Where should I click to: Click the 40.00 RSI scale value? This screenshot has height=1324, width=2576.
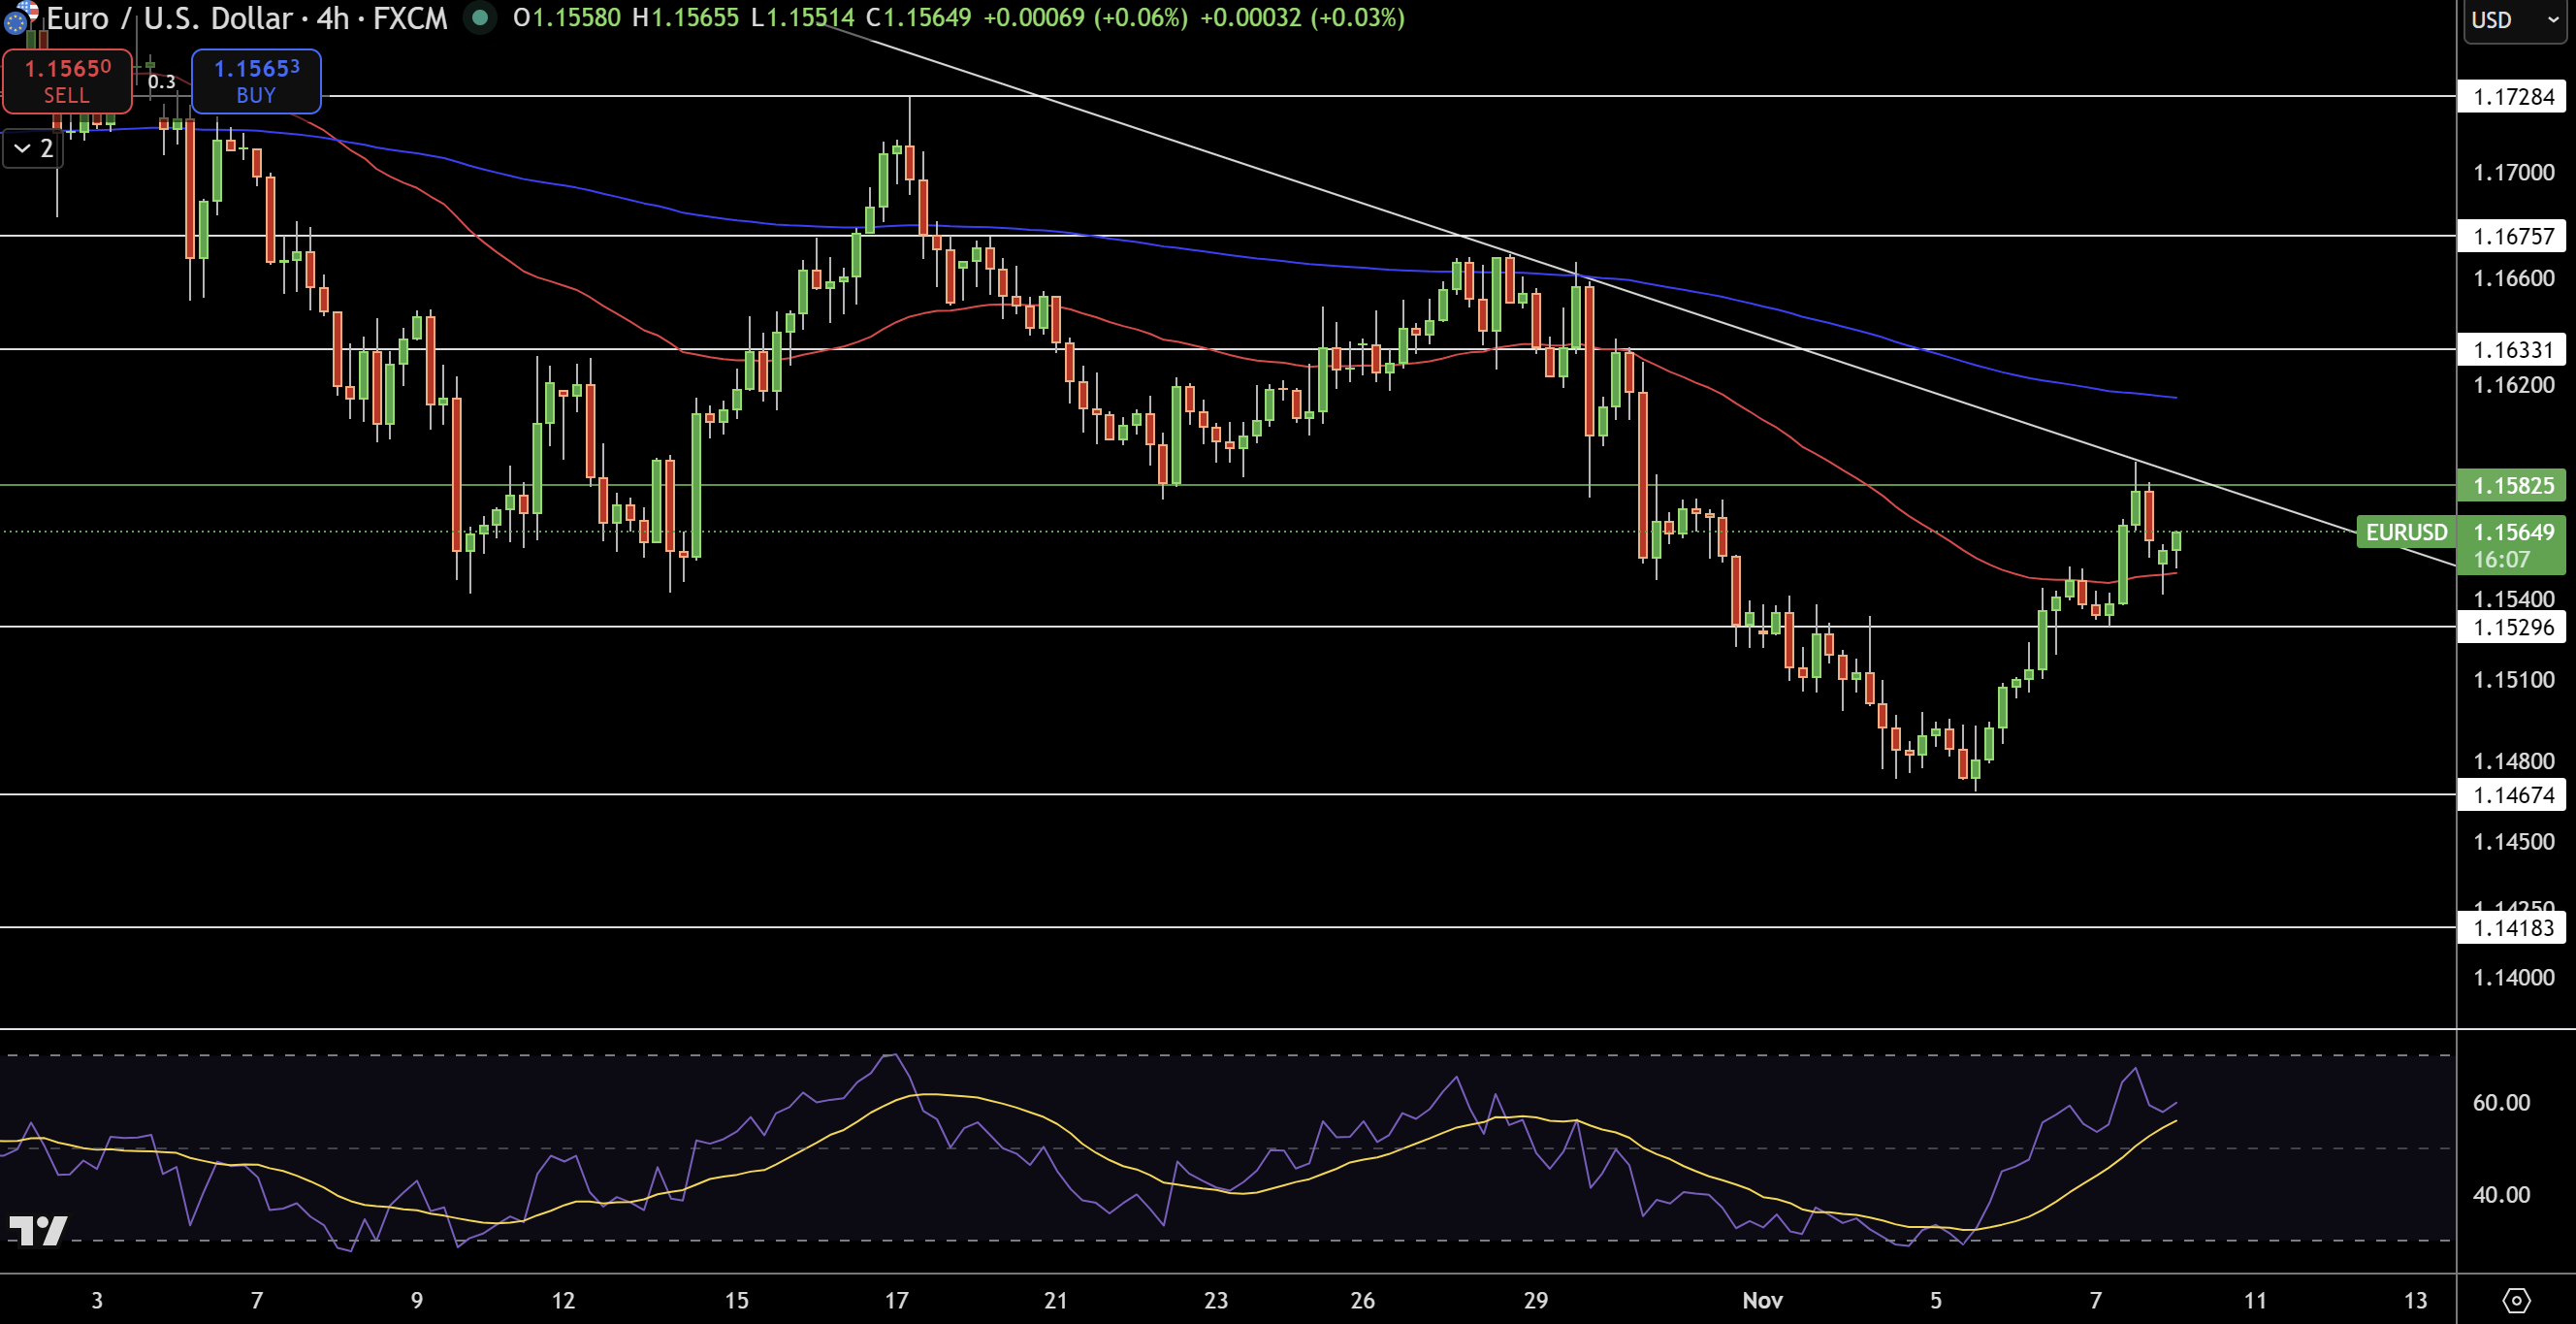(x=2500, y=1194)
